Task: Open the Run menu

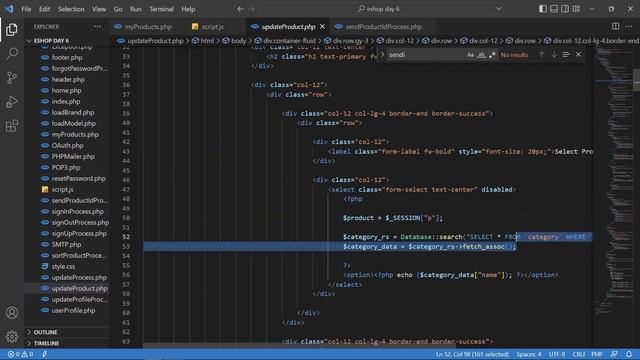Action: [x=136, y=9]
